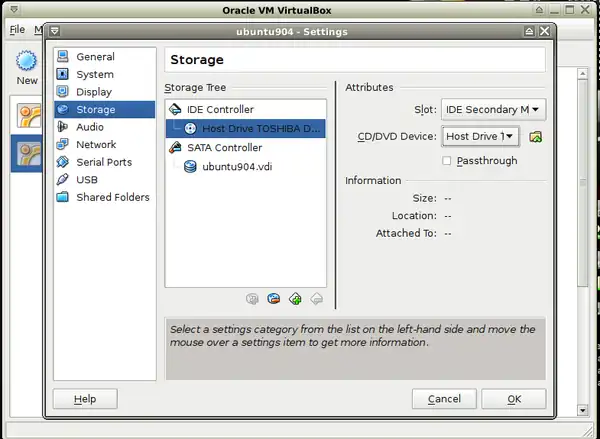Click the virtual media manager folder icon
The height and width of the screenshot is (439, 600).
click(x=536, y=136)
